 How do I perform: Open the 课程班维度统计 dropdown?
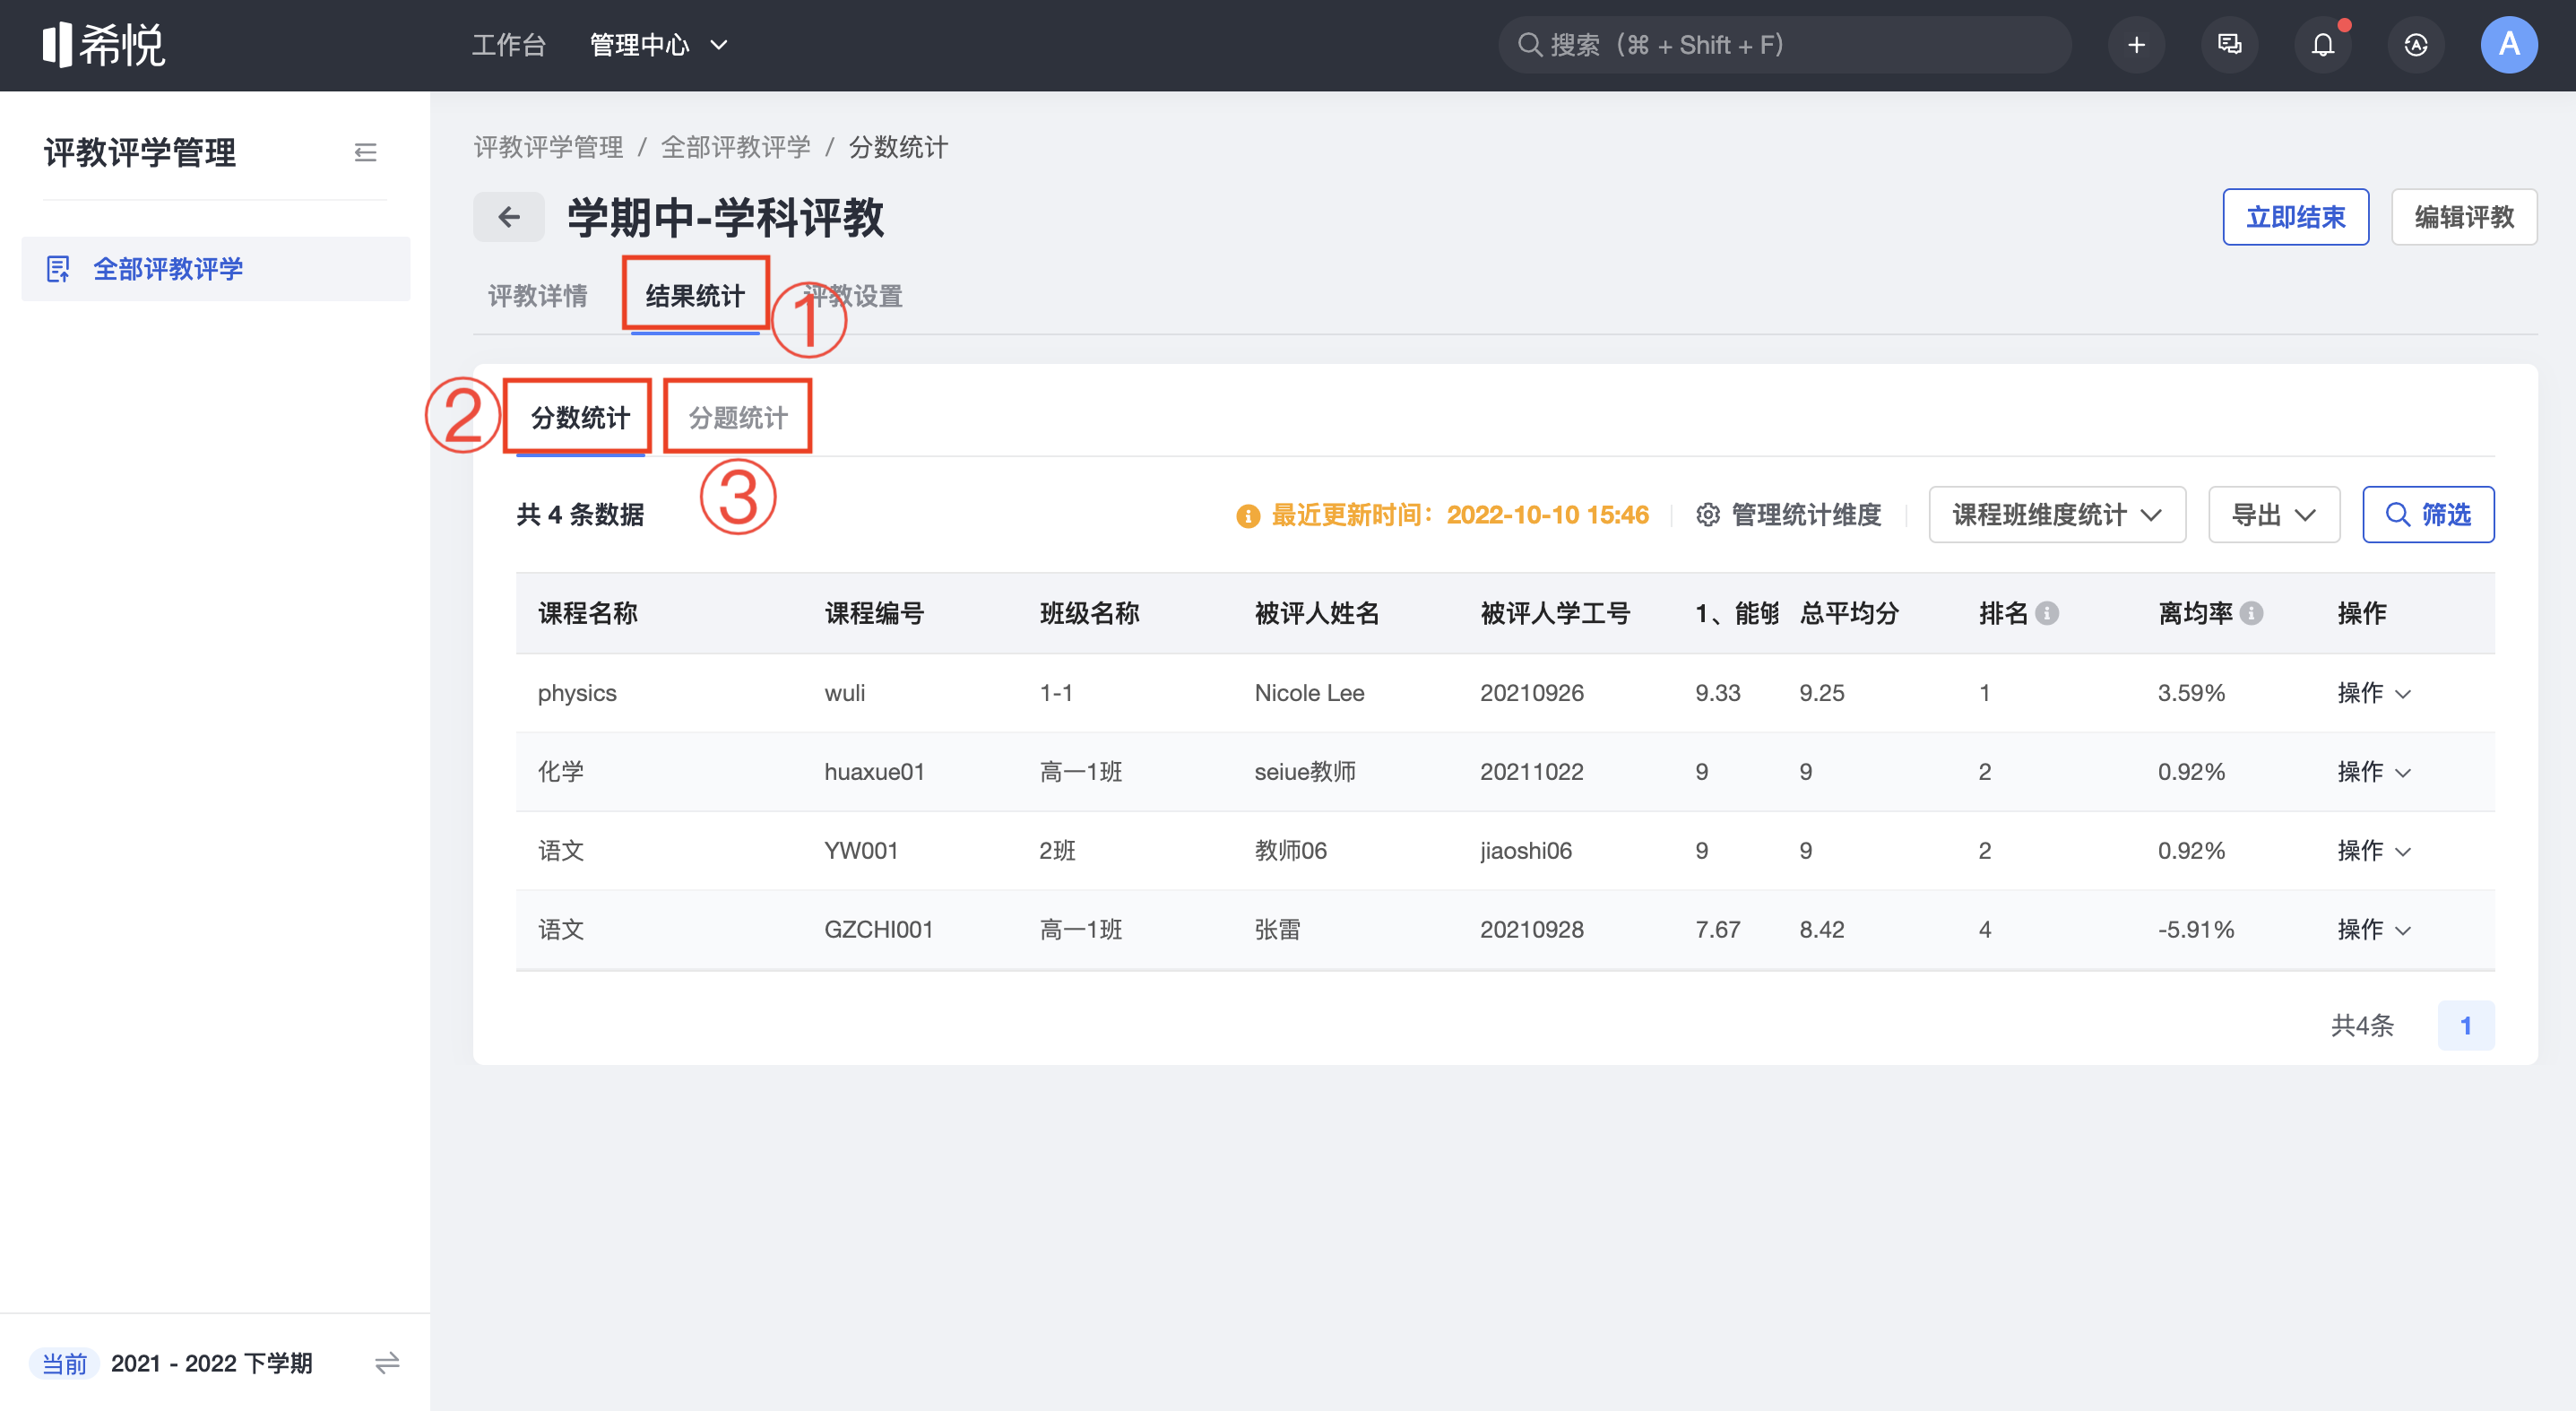tap(2056, 515)
